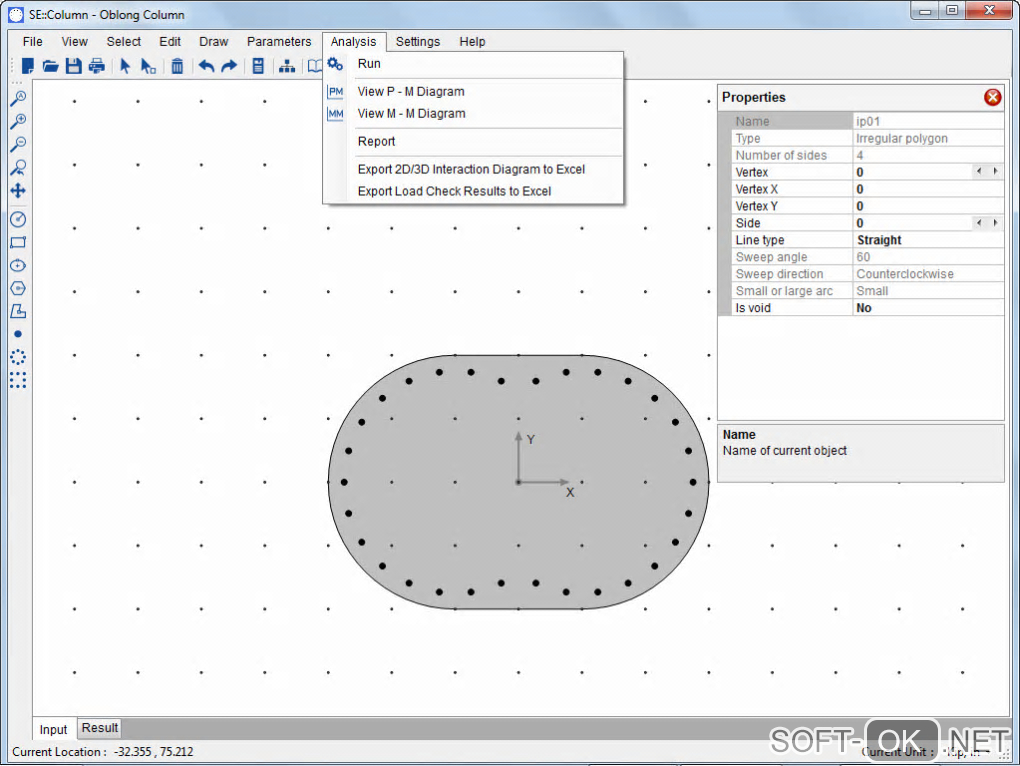Screen dimensions: 1020x766
Task: Select View P - M Diagram
Action: click(x=410, y=92)
